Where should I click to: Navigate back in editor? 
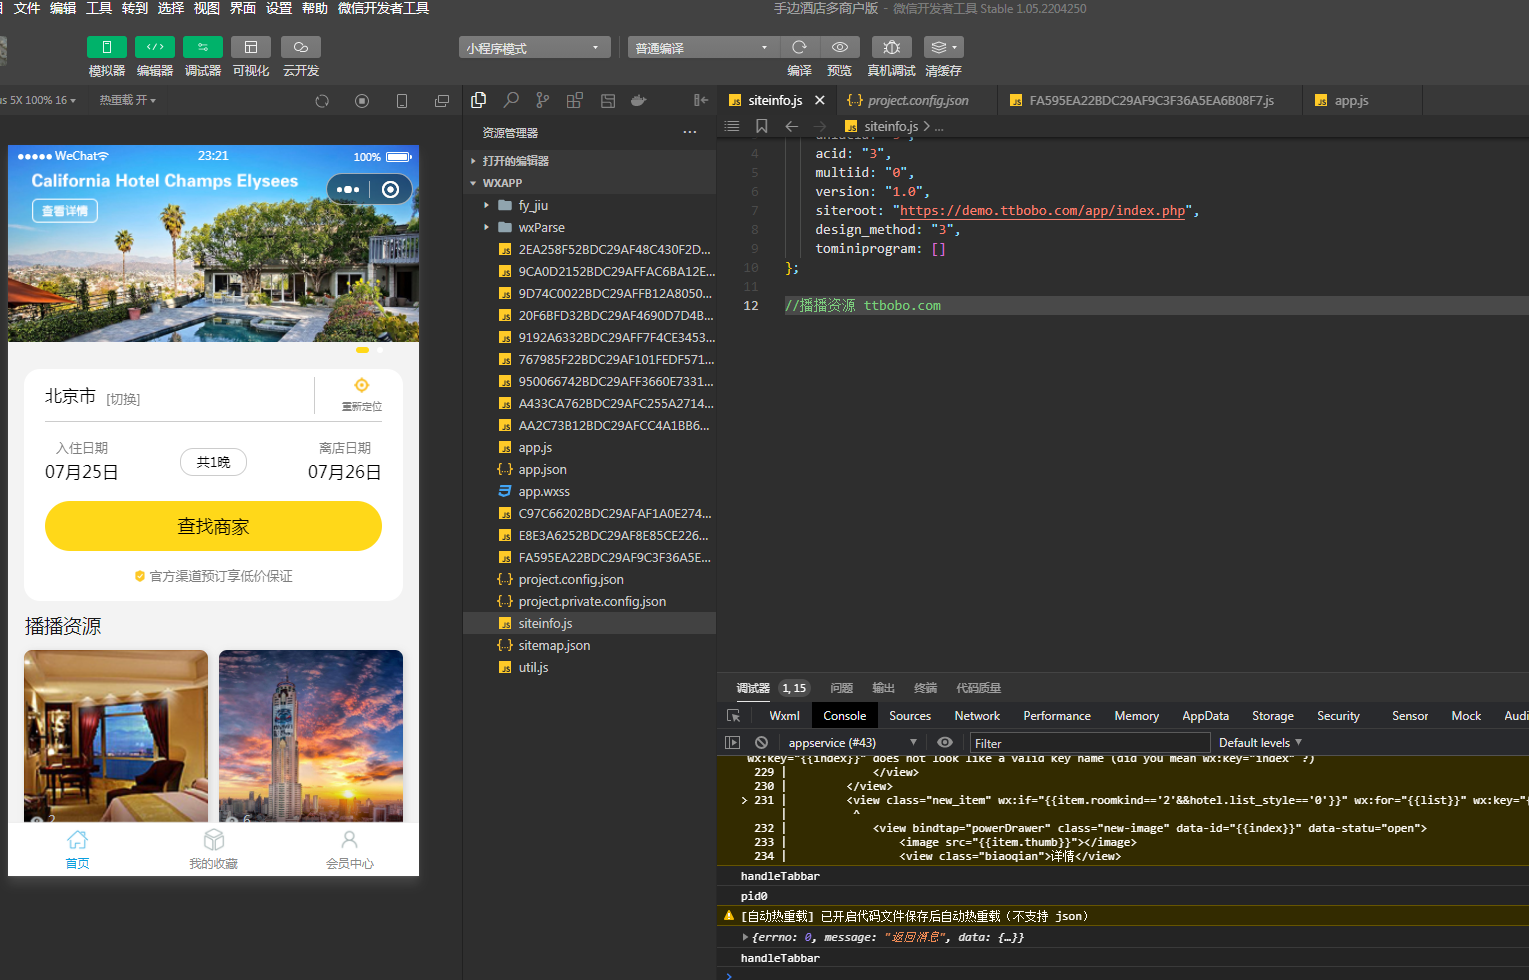(791, 126)
